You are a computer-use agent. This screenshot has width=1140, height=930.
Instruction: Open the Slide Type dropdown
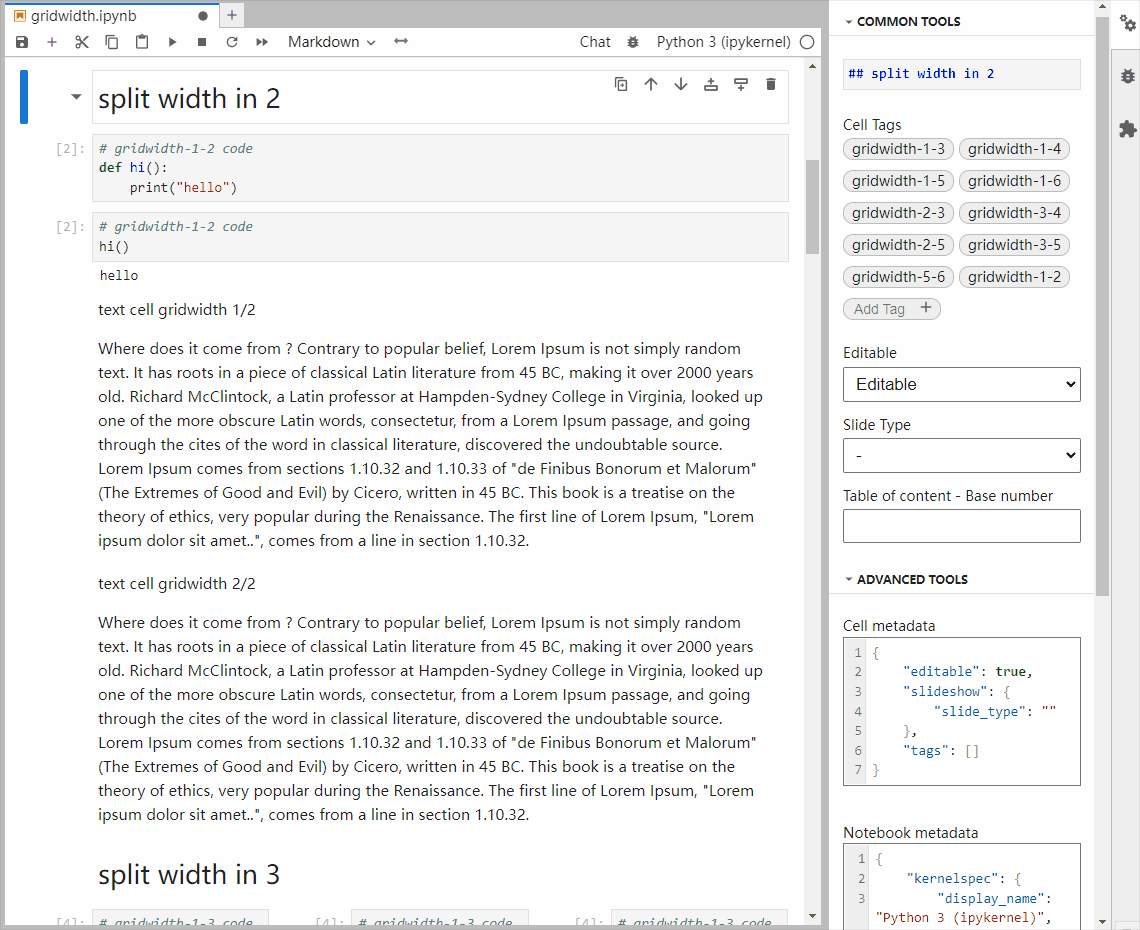click(x=961, y=456)
